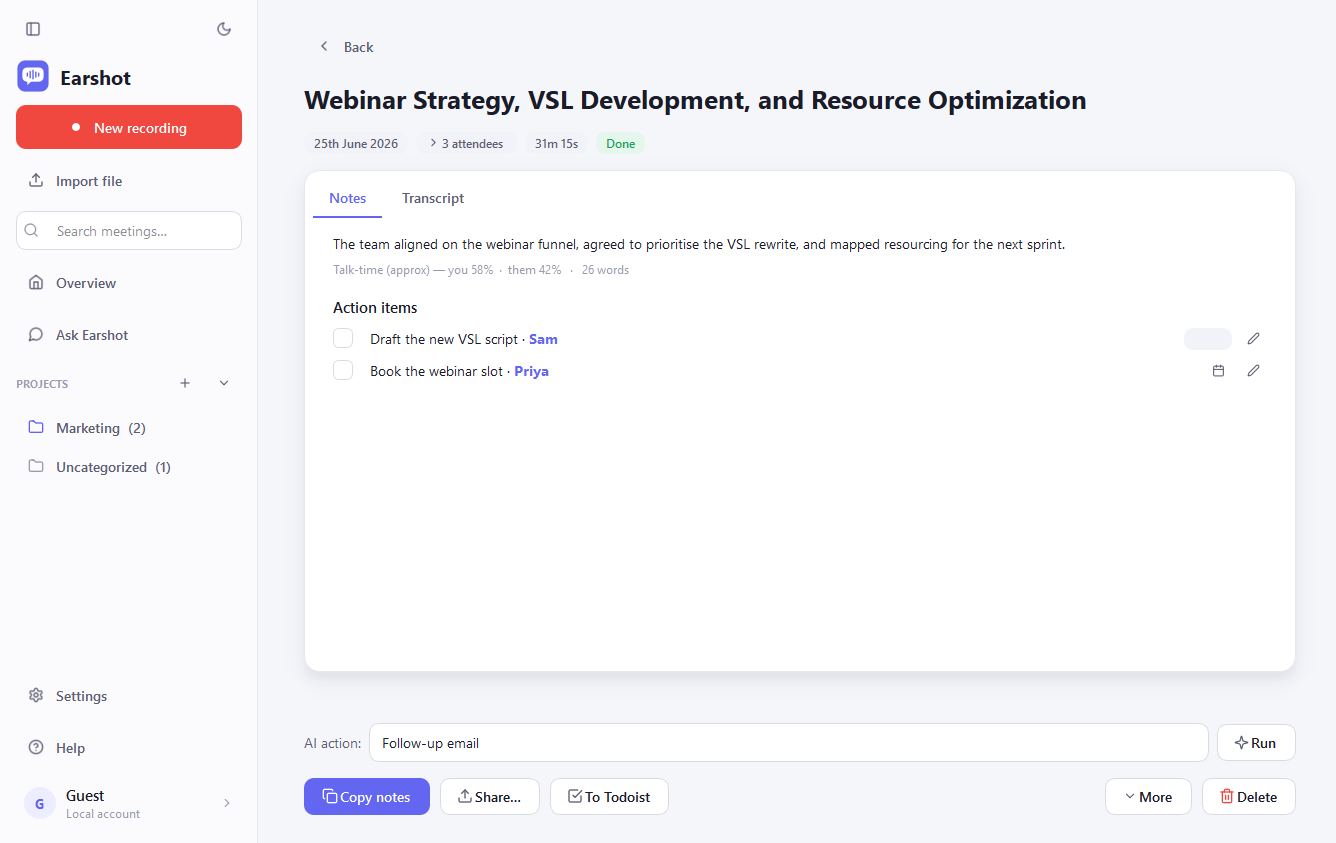1336x843 pixels.
Task: Click the Earshot logo icon
Action: coord(33,77)
